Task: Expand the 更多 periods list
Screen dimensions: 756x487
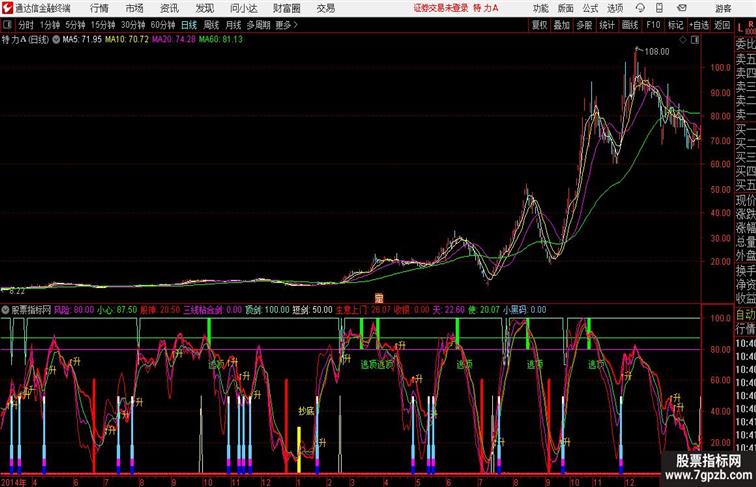Action: click(x=287, y=25)
